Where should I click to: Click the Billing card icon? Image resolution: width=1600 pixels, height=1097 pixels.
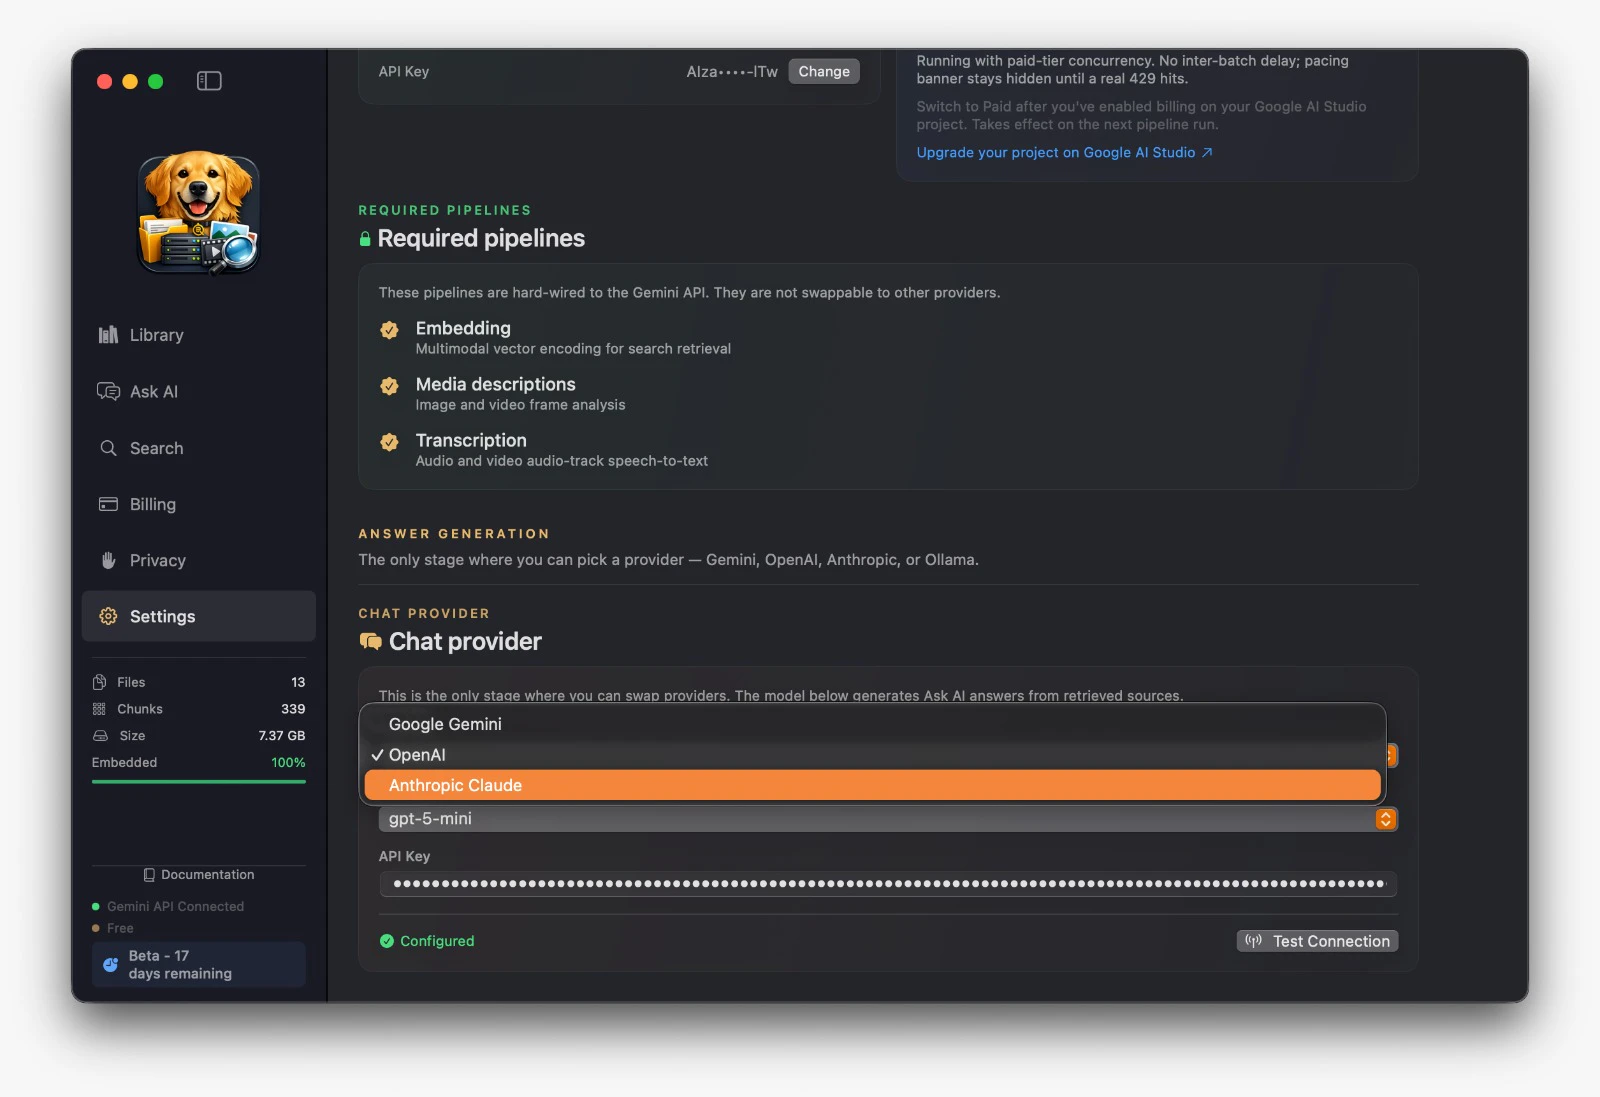point(108,504)
